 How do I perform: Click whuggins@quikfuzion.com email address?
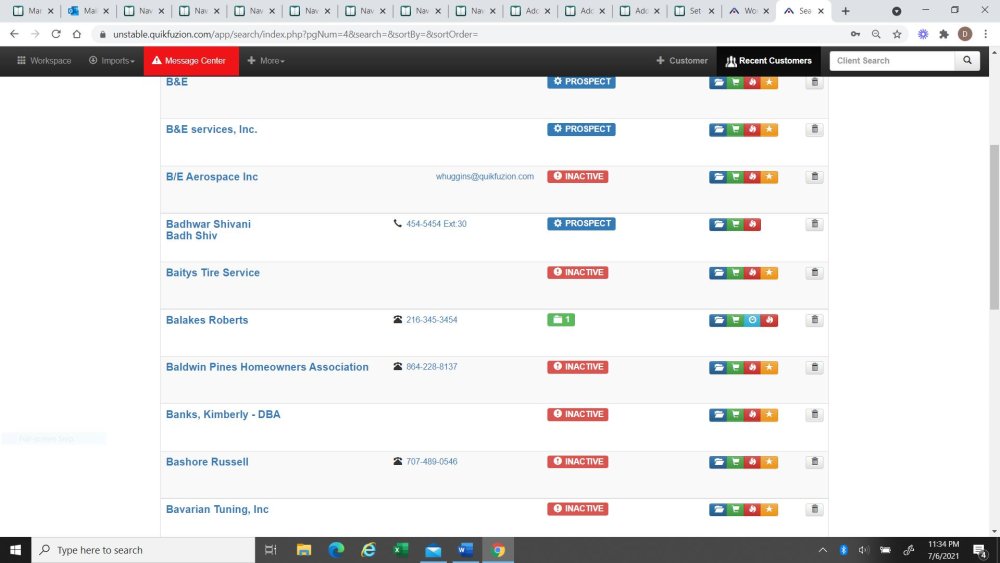485,176
